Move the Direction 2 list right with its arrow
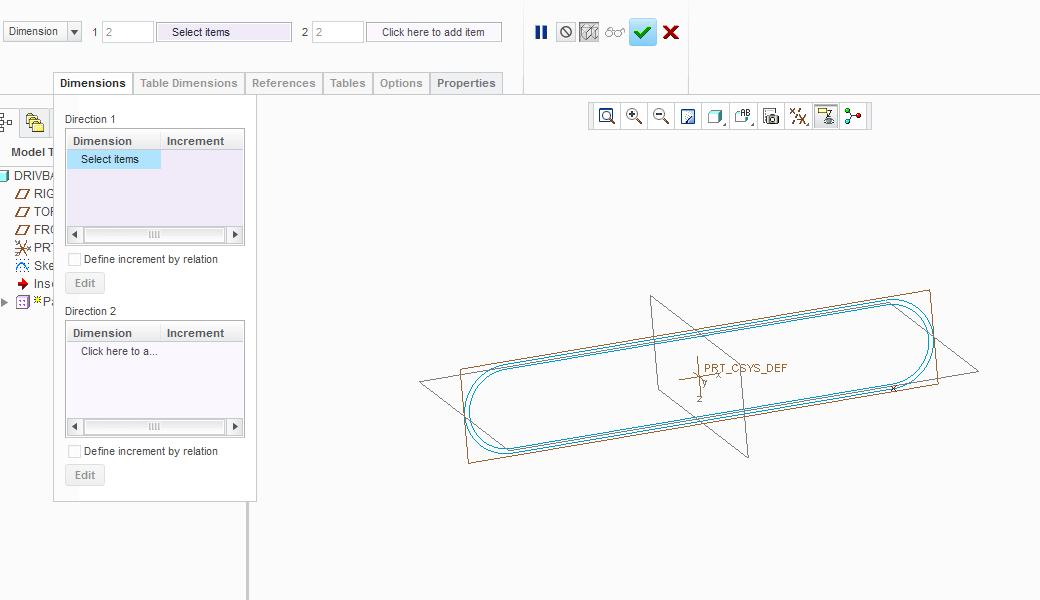Screen dimensions: 1040x600 coord(235,427)
